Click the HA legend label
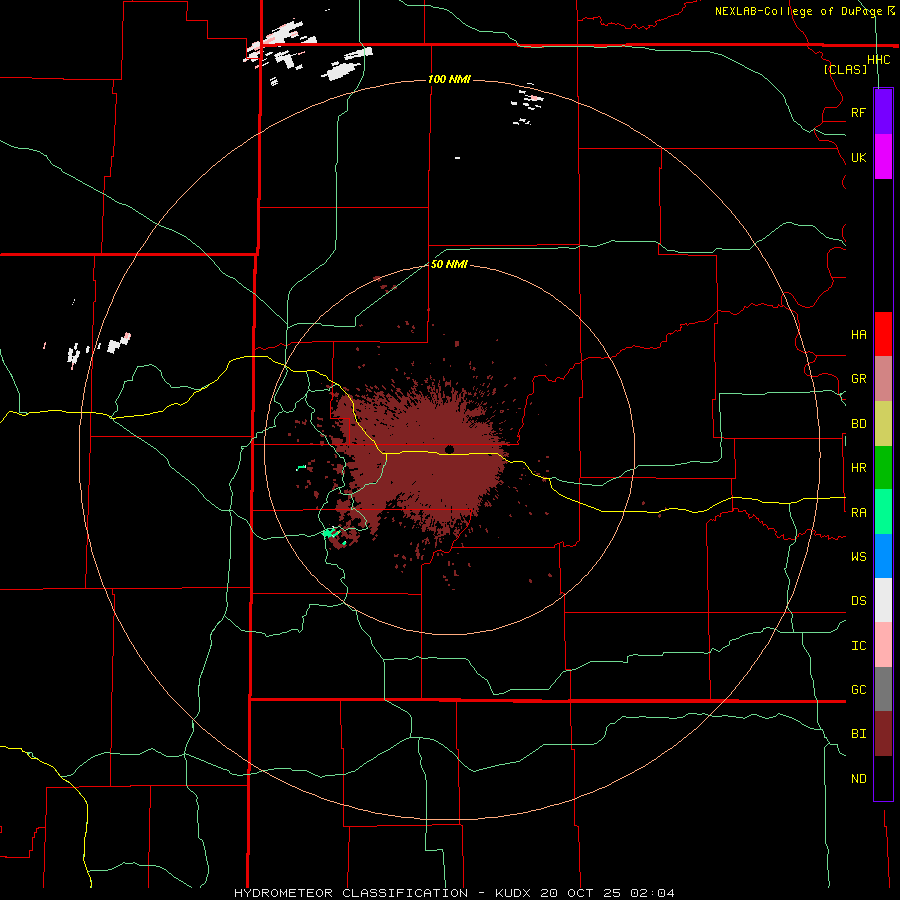Viewport: 900px width, 900px height. (859, 334)
